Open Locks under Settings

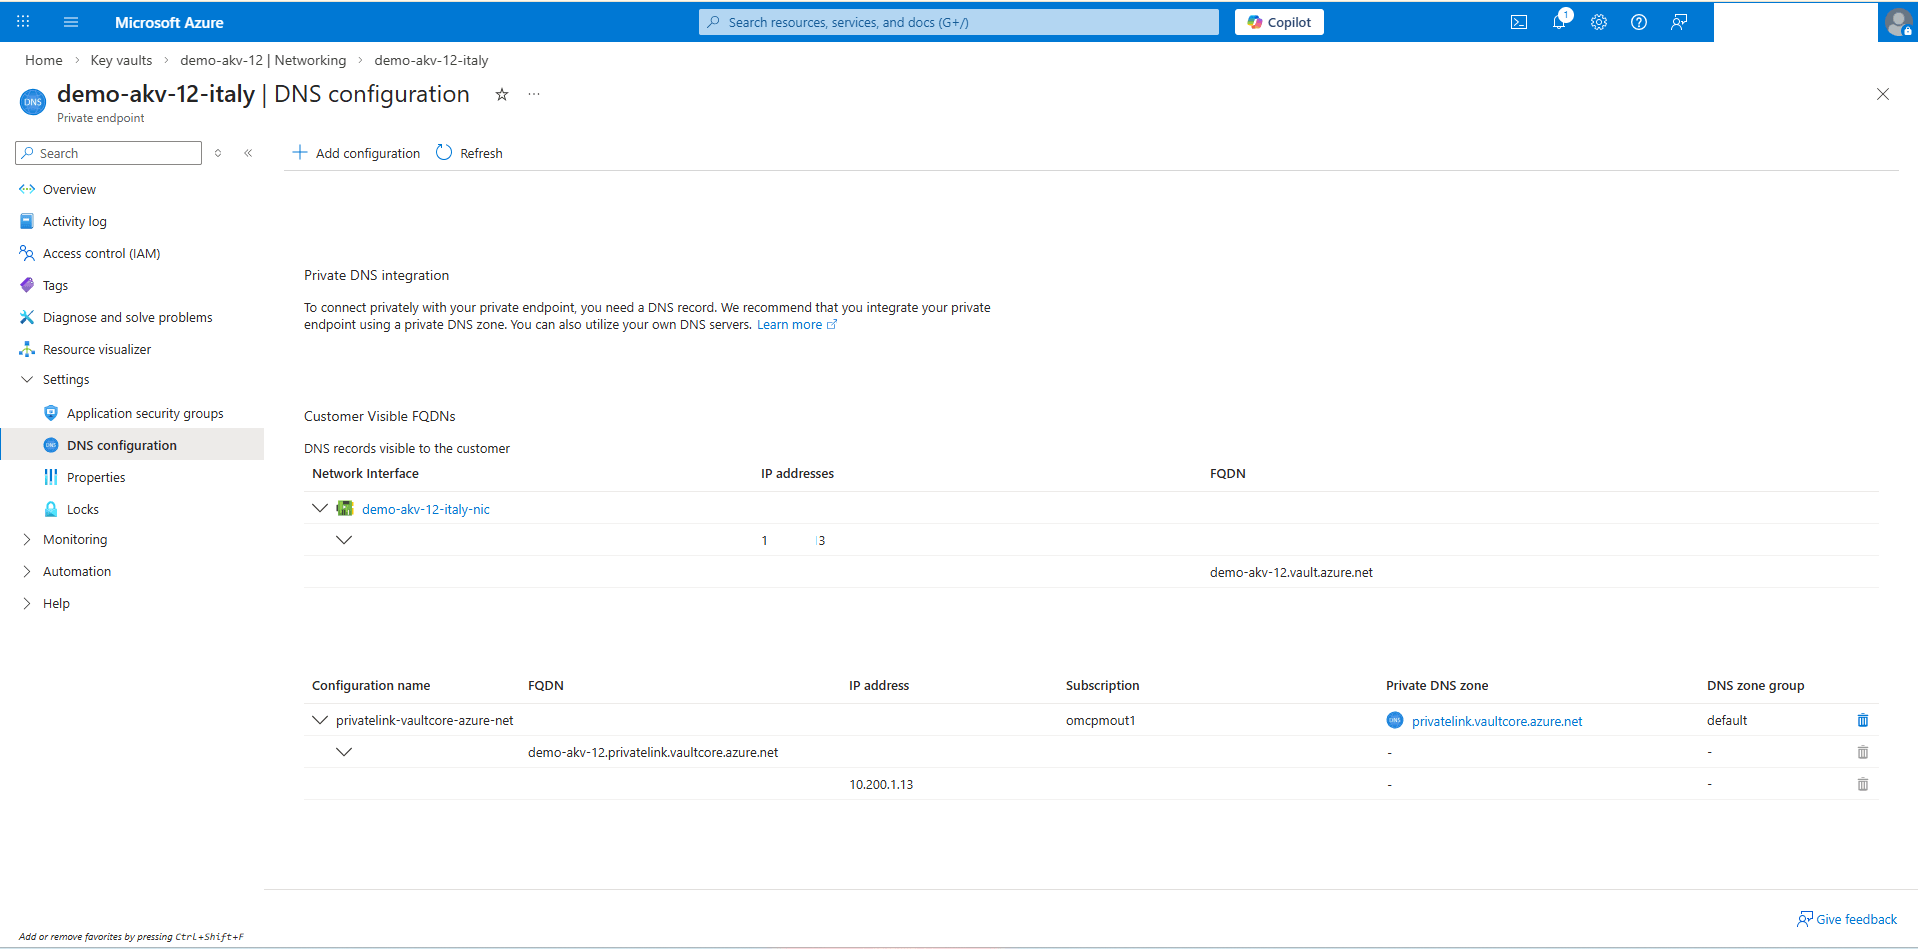point(82,509)
